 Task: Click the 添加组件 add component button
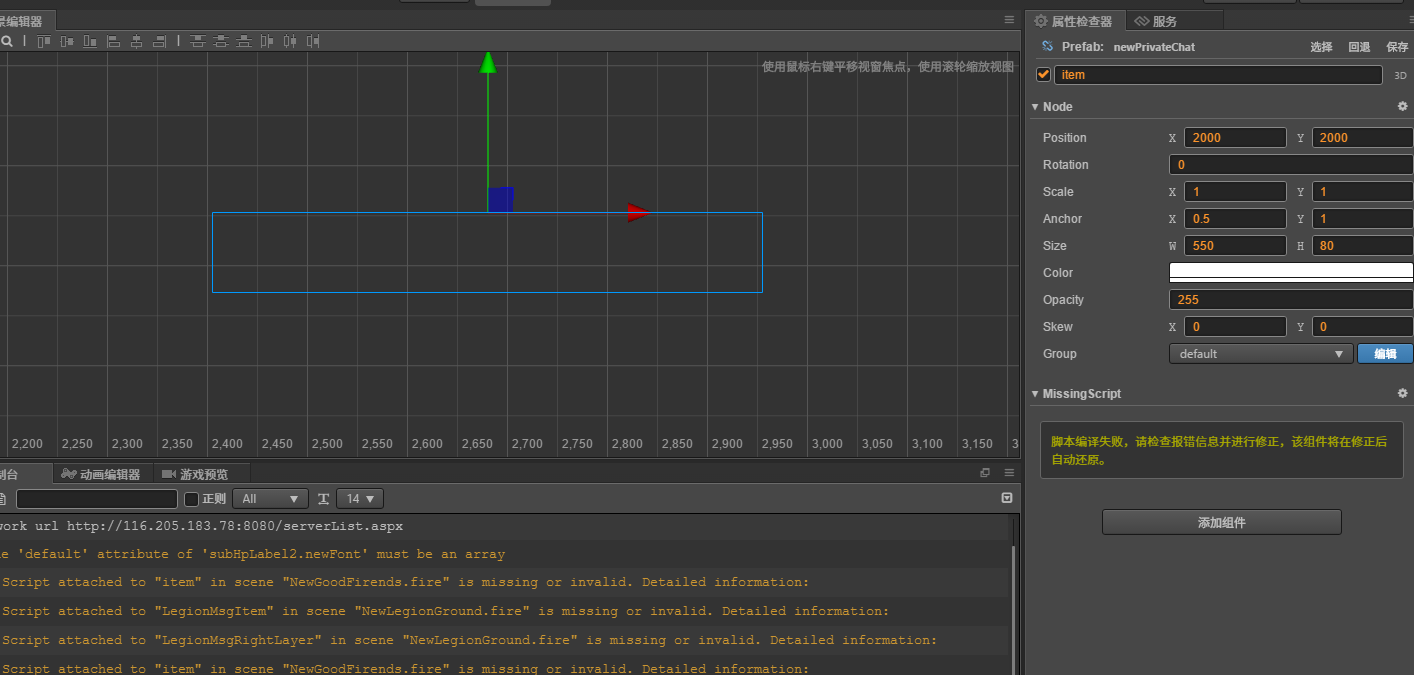click(1221, 522)
